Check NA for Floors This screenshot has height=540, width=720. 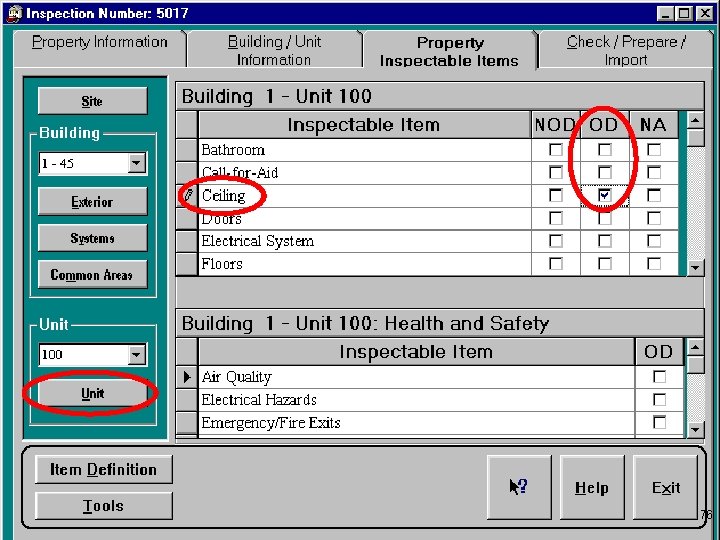[654, 264]
